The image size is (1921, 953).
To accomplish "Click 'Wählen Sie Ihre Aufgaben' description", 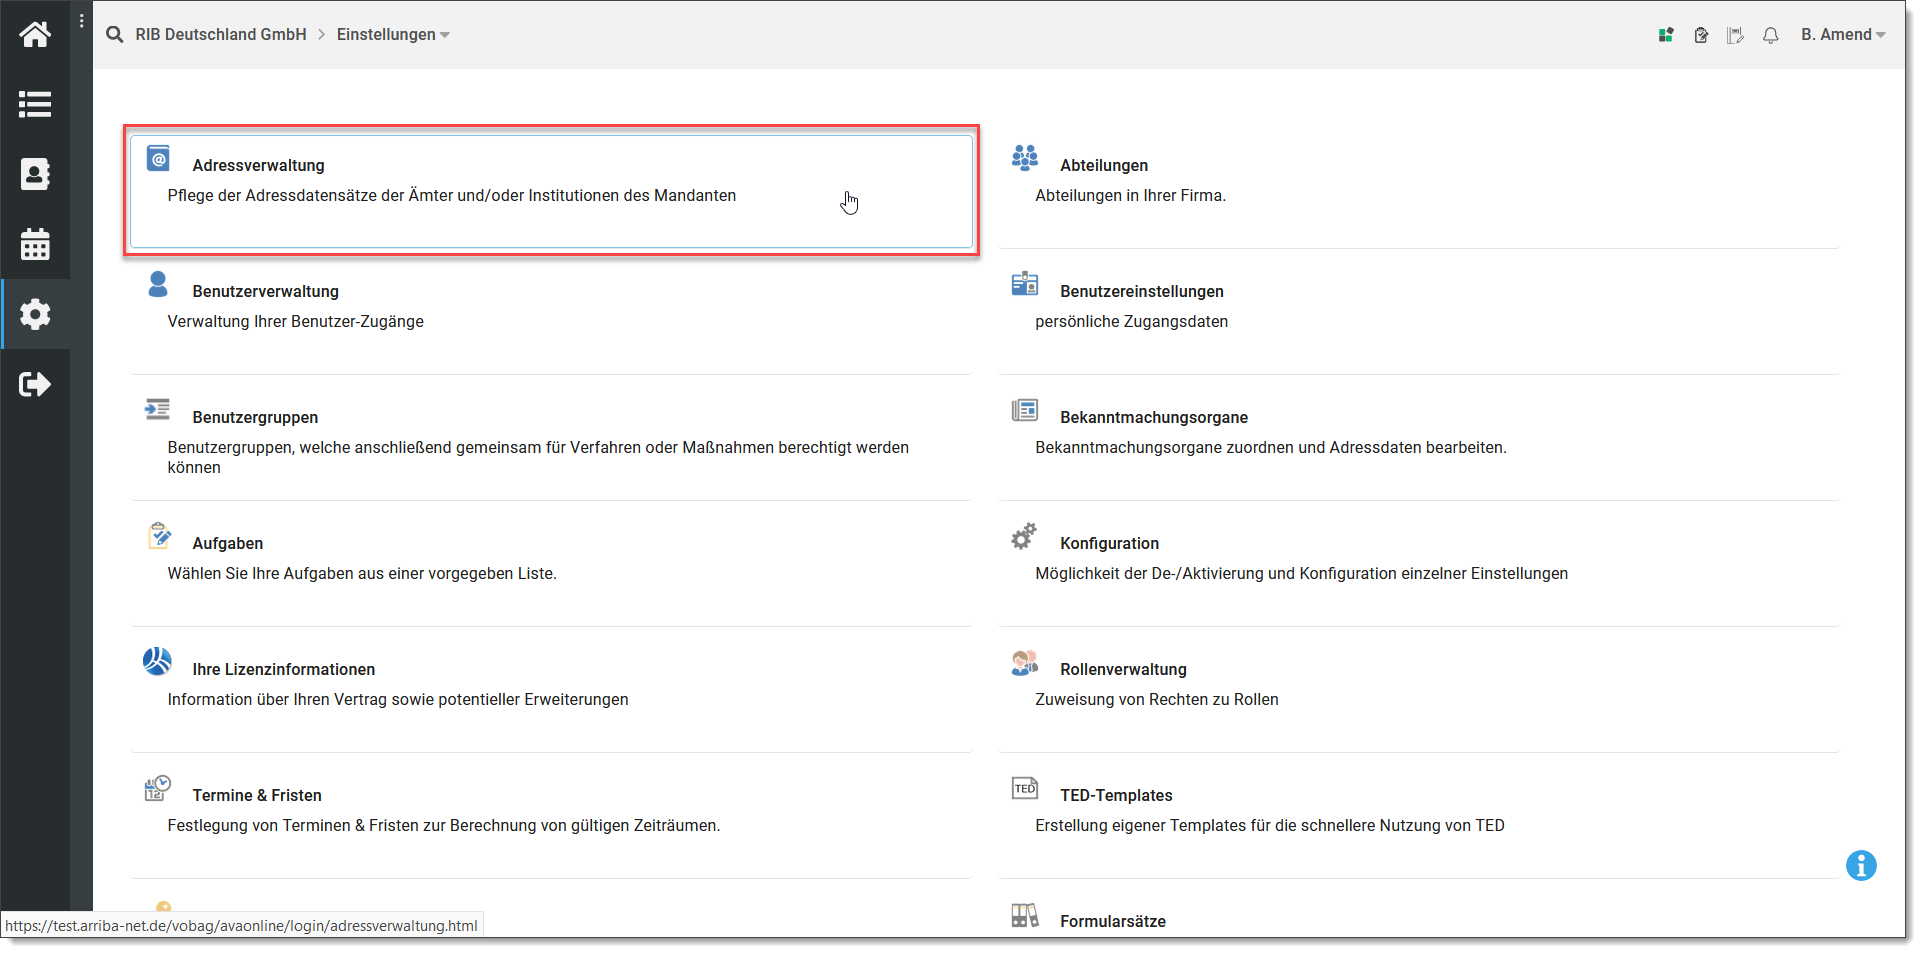I will 362,573.
